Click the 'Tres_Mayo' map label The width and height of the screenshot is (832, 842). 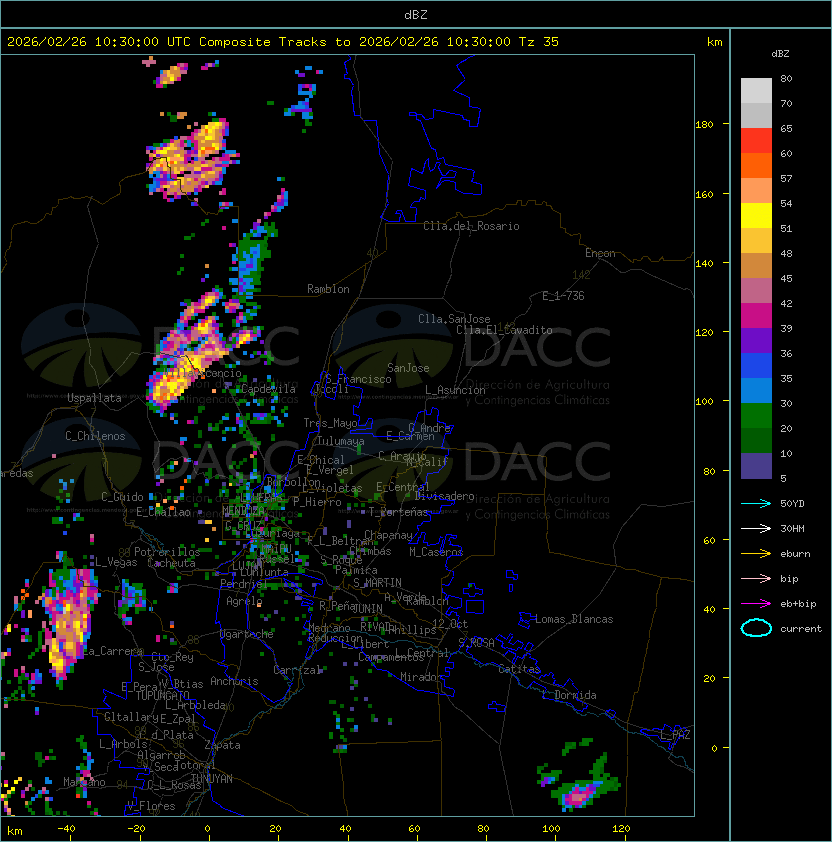(x=330, y=423)
